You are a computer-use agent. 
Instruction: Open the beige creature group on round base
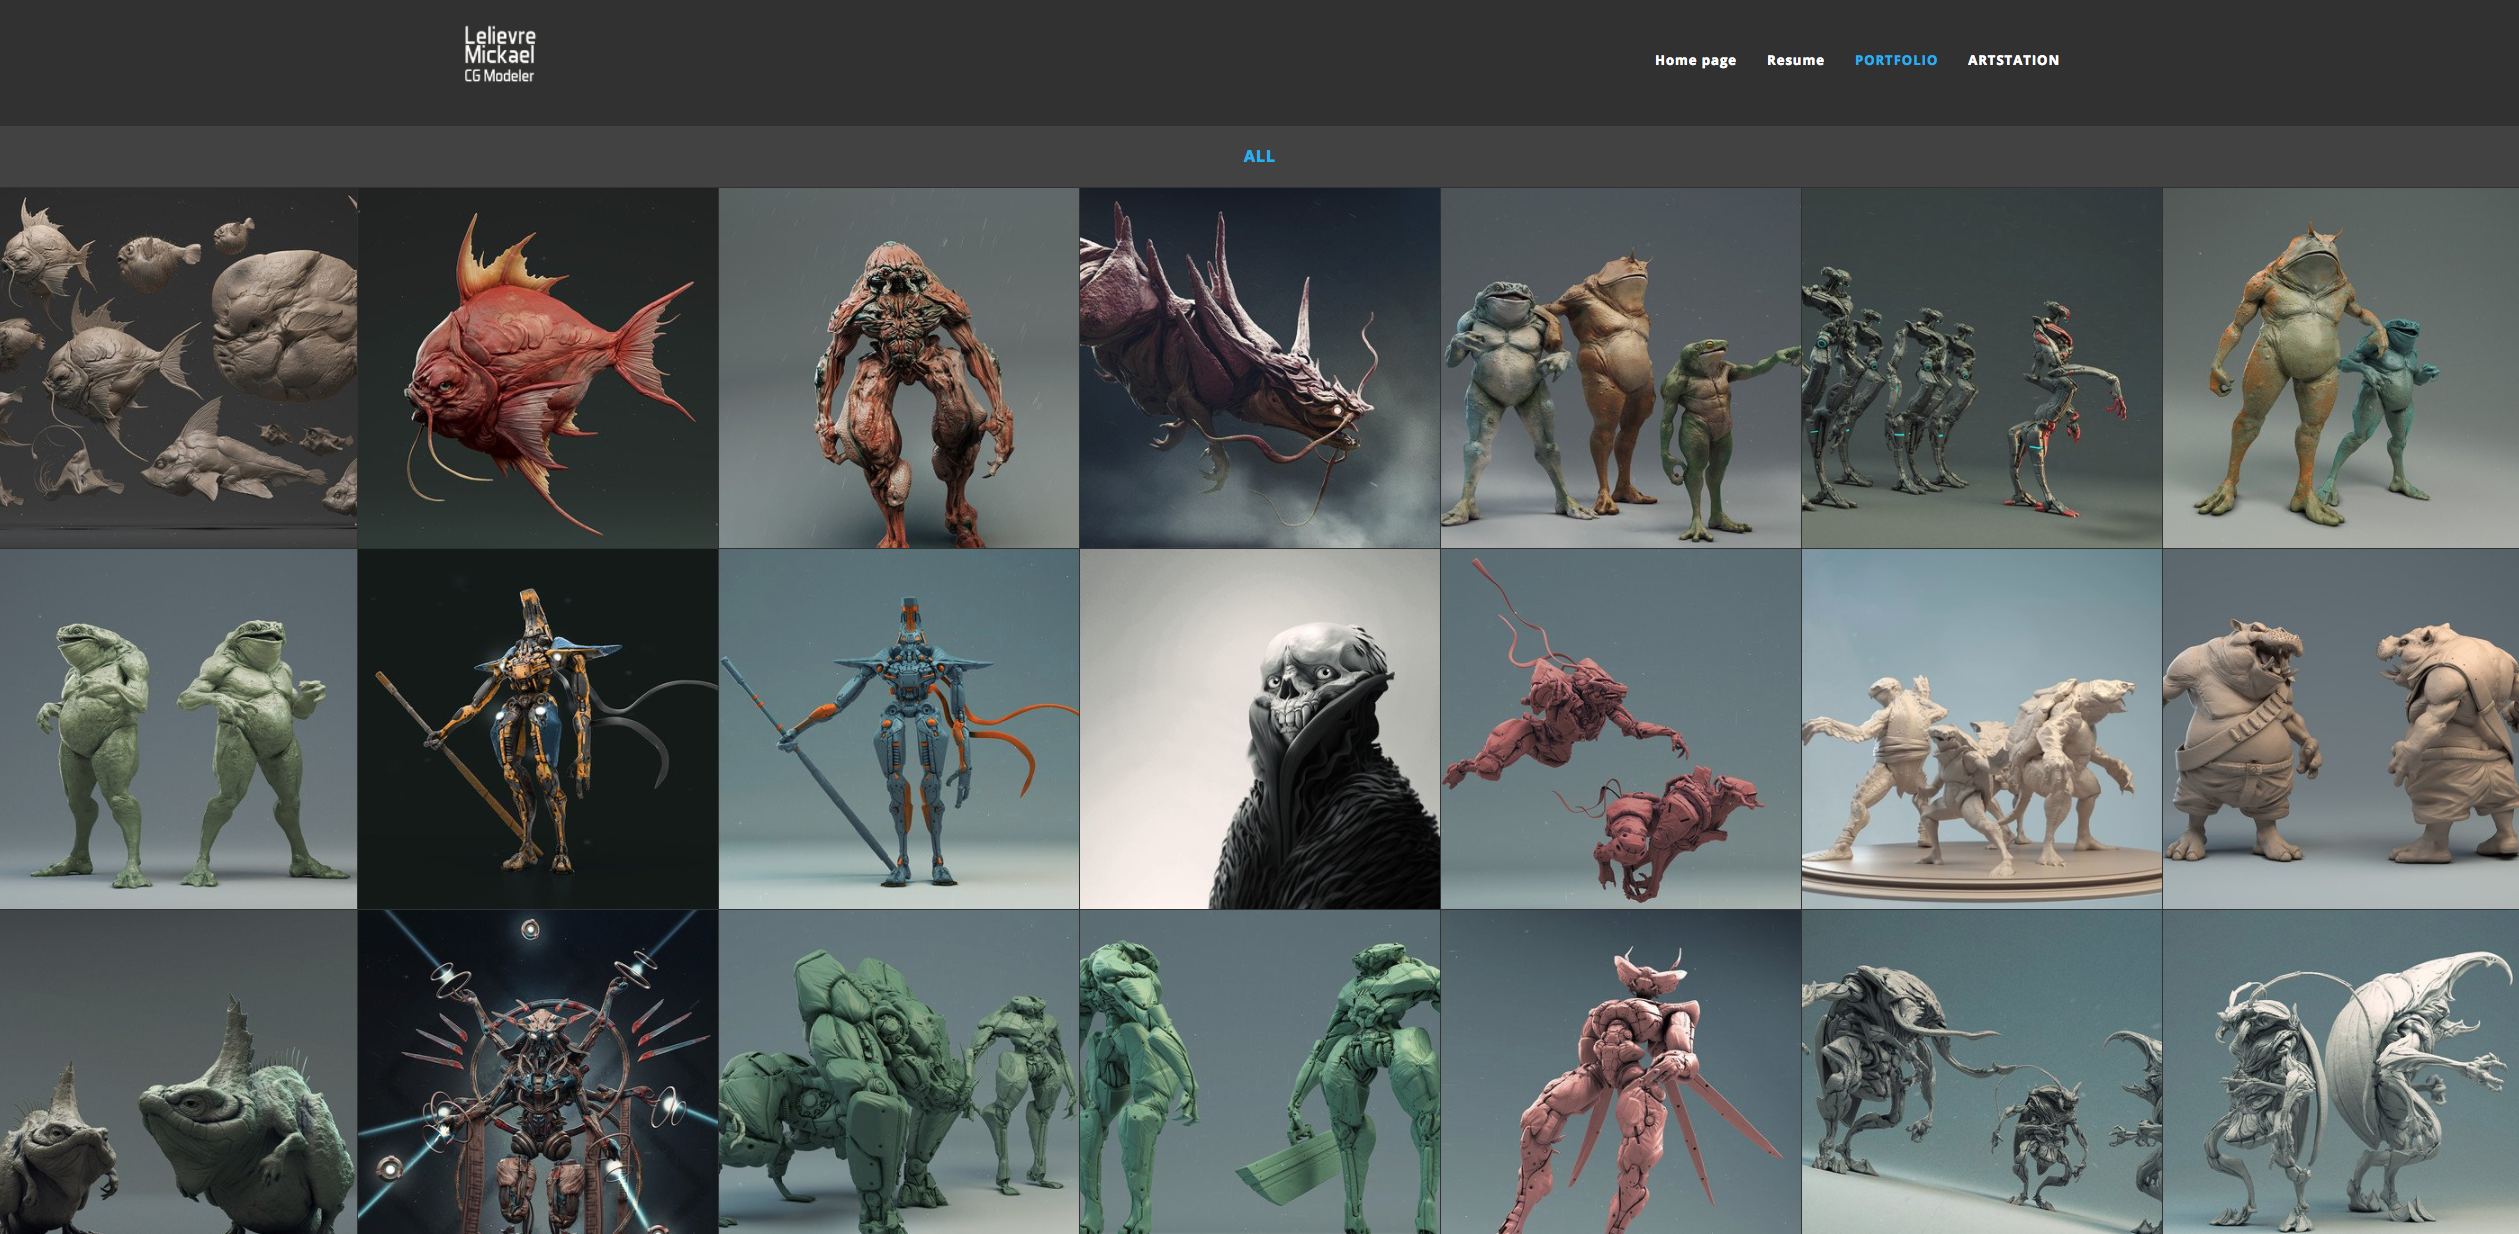(1981, 729)
